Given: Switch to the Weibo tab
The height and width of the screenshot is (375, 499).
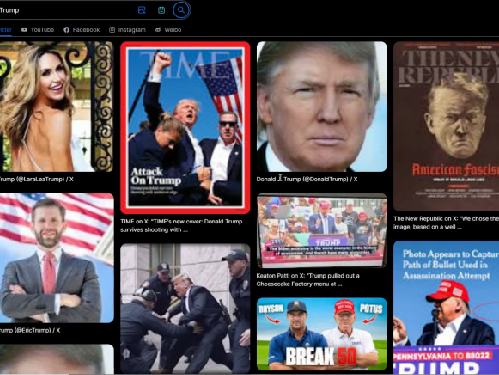Looking at the screenshot, I should point(168,30).
